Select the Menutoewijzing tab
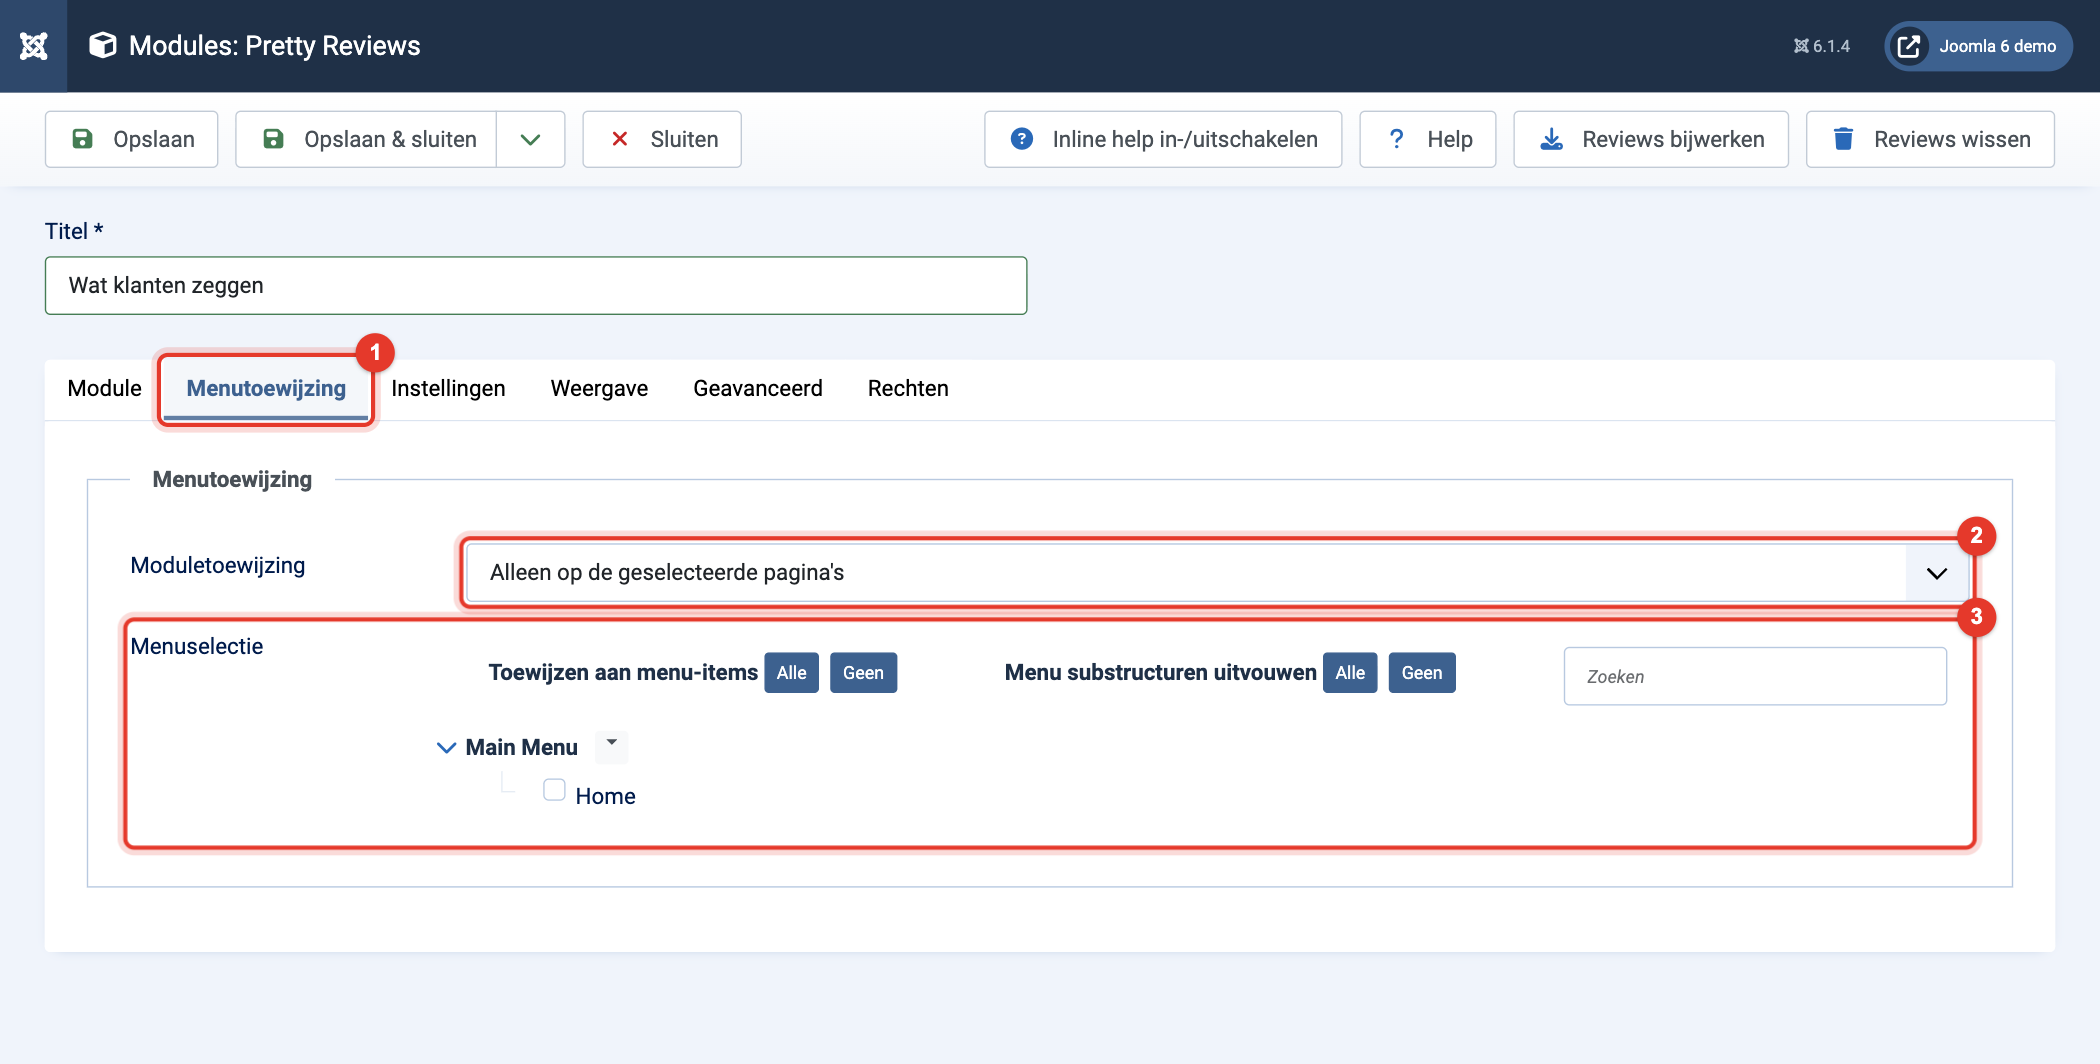2100x1064 pixels. click(266, 388)
